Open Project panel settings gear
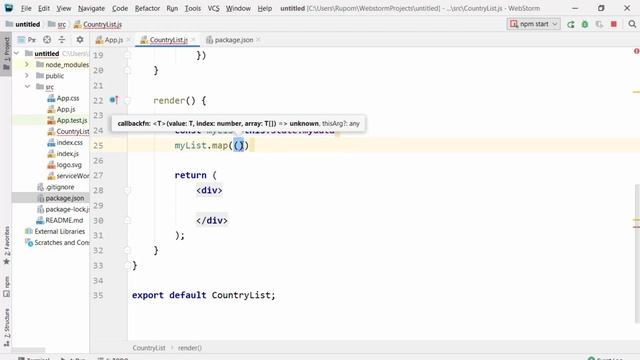This screenshot has width=640, height=360. [80, 40]
